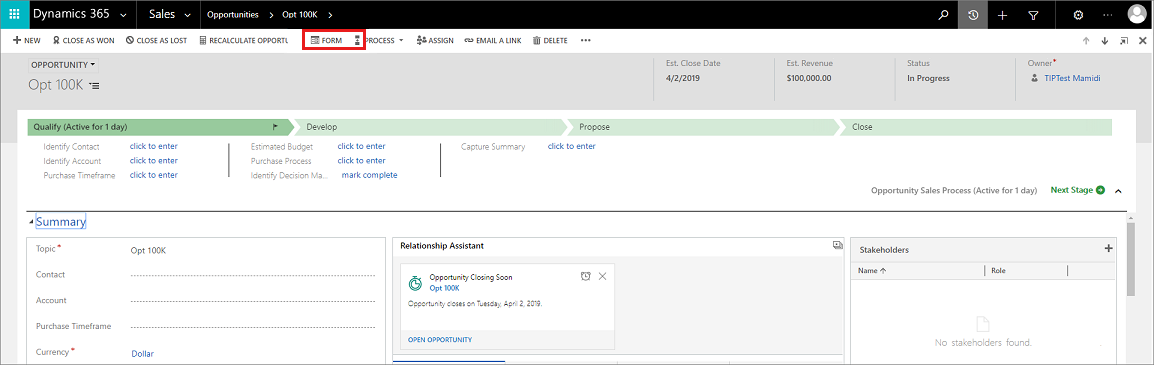Viewport: 1154px width, 365px height.
Task: Open the app launcher waffle icon
Action: tap(14, 15)
